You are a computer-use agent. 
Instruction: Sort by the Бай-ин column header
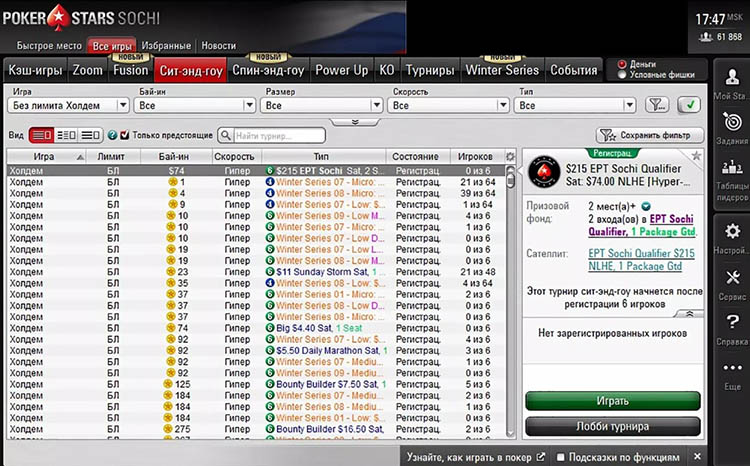pos(174,156)
